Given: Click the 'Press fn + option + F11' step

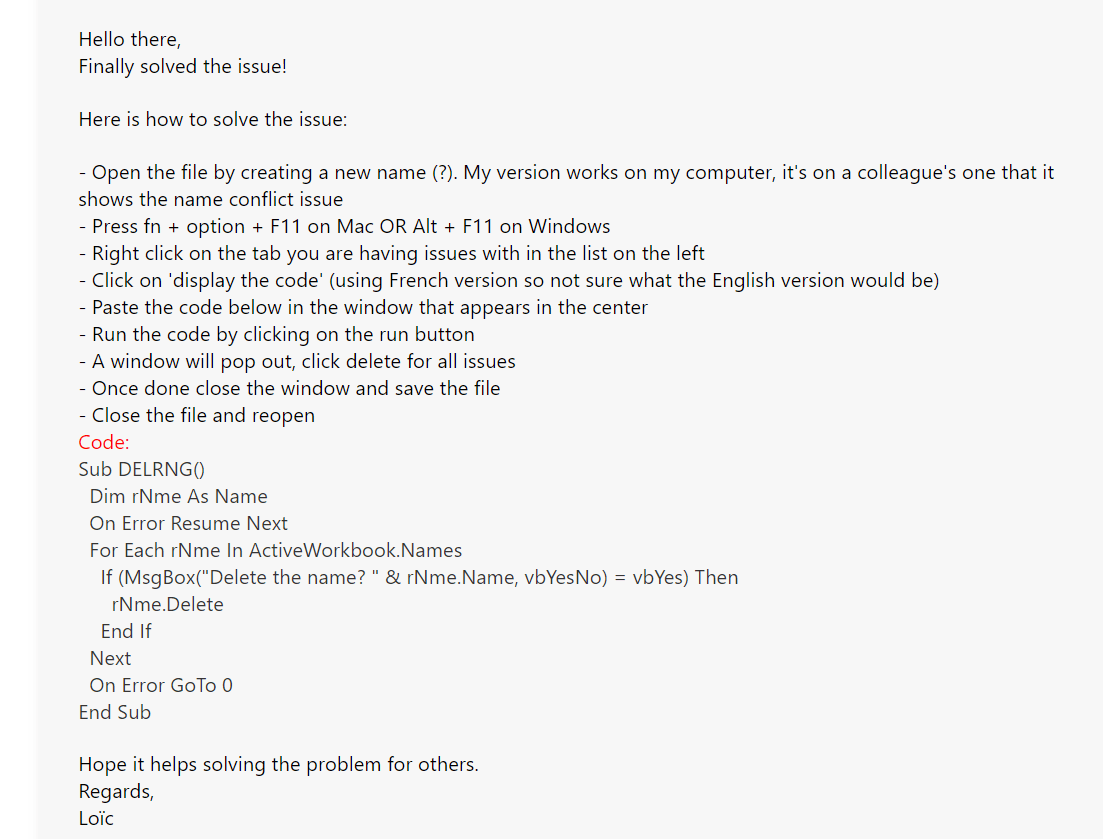Looking at the screenshot, I should 344,226.
